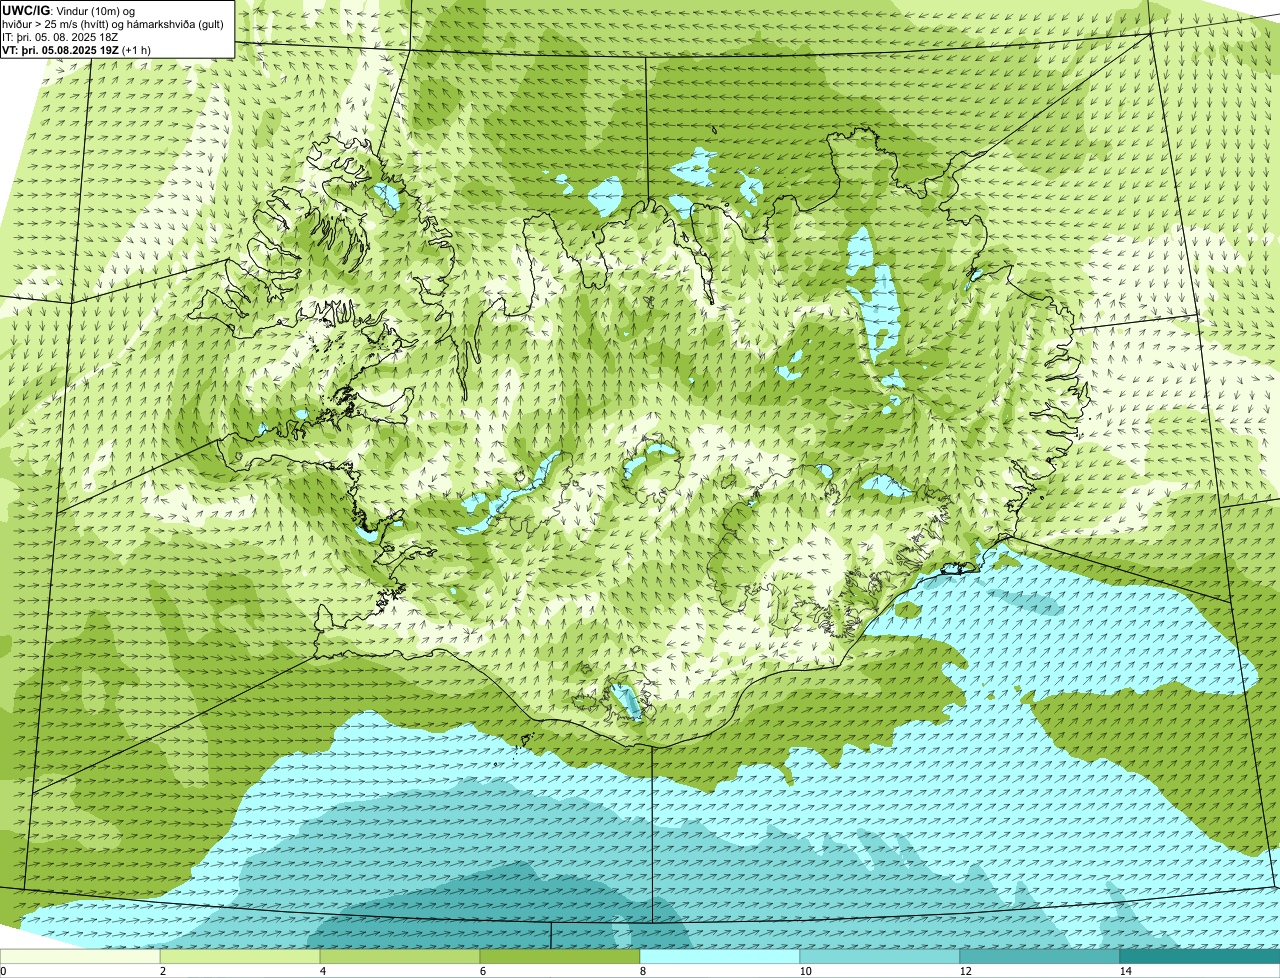Click the "0" label on the color scale
The width and height of the screenshot is (1280, 978).
[x=3, y=971]
